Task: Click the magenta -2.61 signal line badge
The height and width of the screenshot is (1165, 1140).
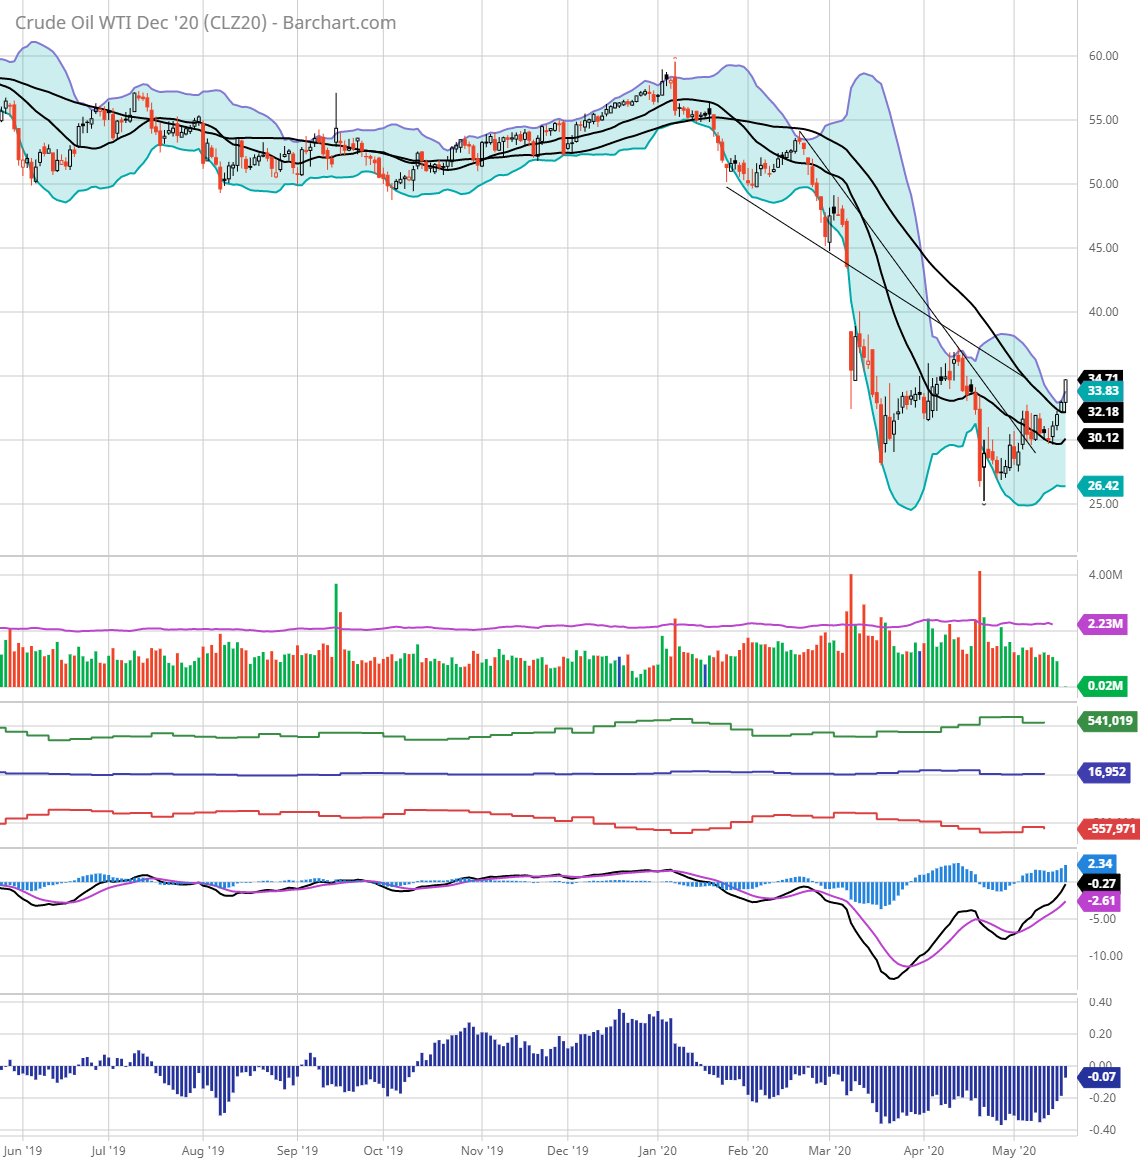Action: [x=1098, y=902]
